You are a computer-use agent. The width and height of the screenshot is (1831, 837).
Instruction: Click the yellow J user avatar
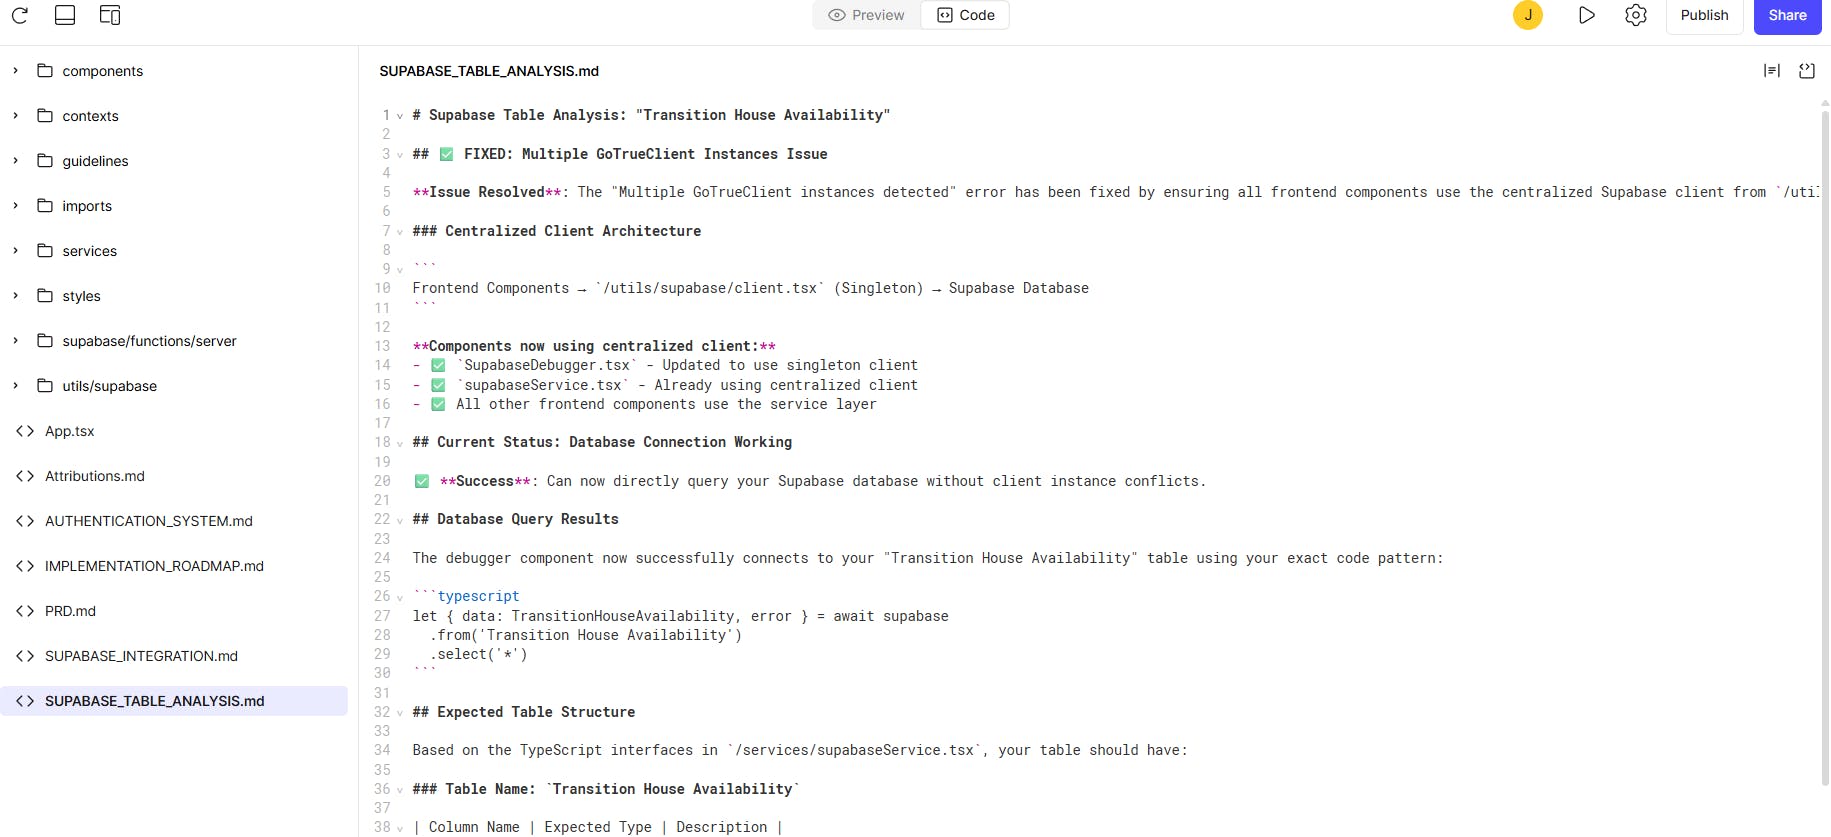(1528, 15)
